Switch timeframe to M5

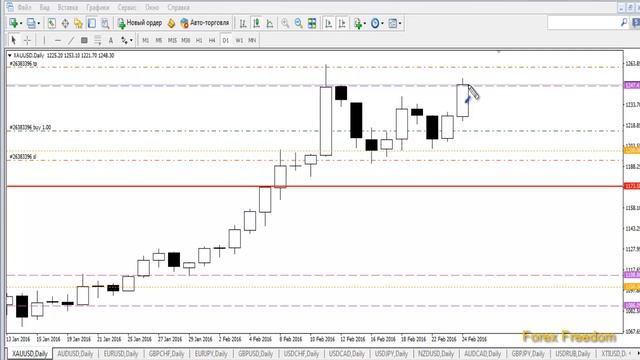tap(159, 40)
